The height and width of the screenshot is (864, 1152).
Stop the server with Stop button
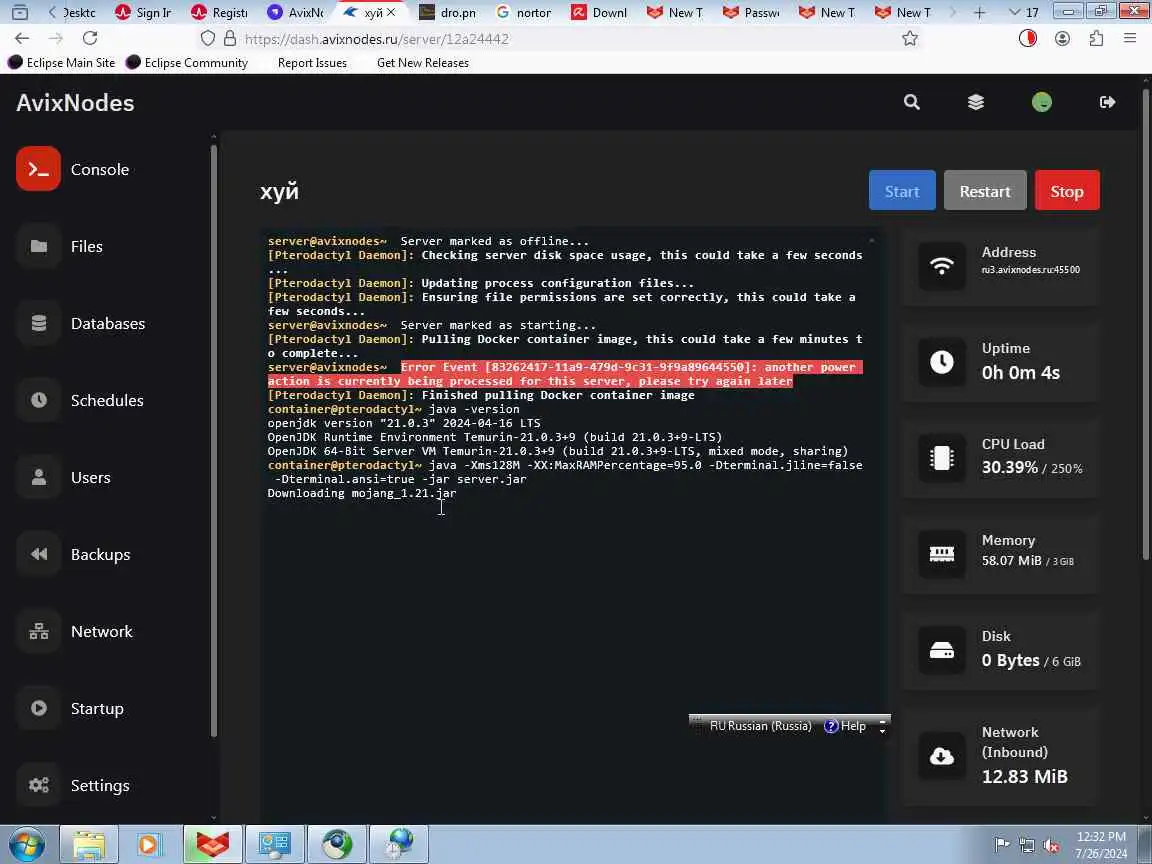(x=1067, y=190)
